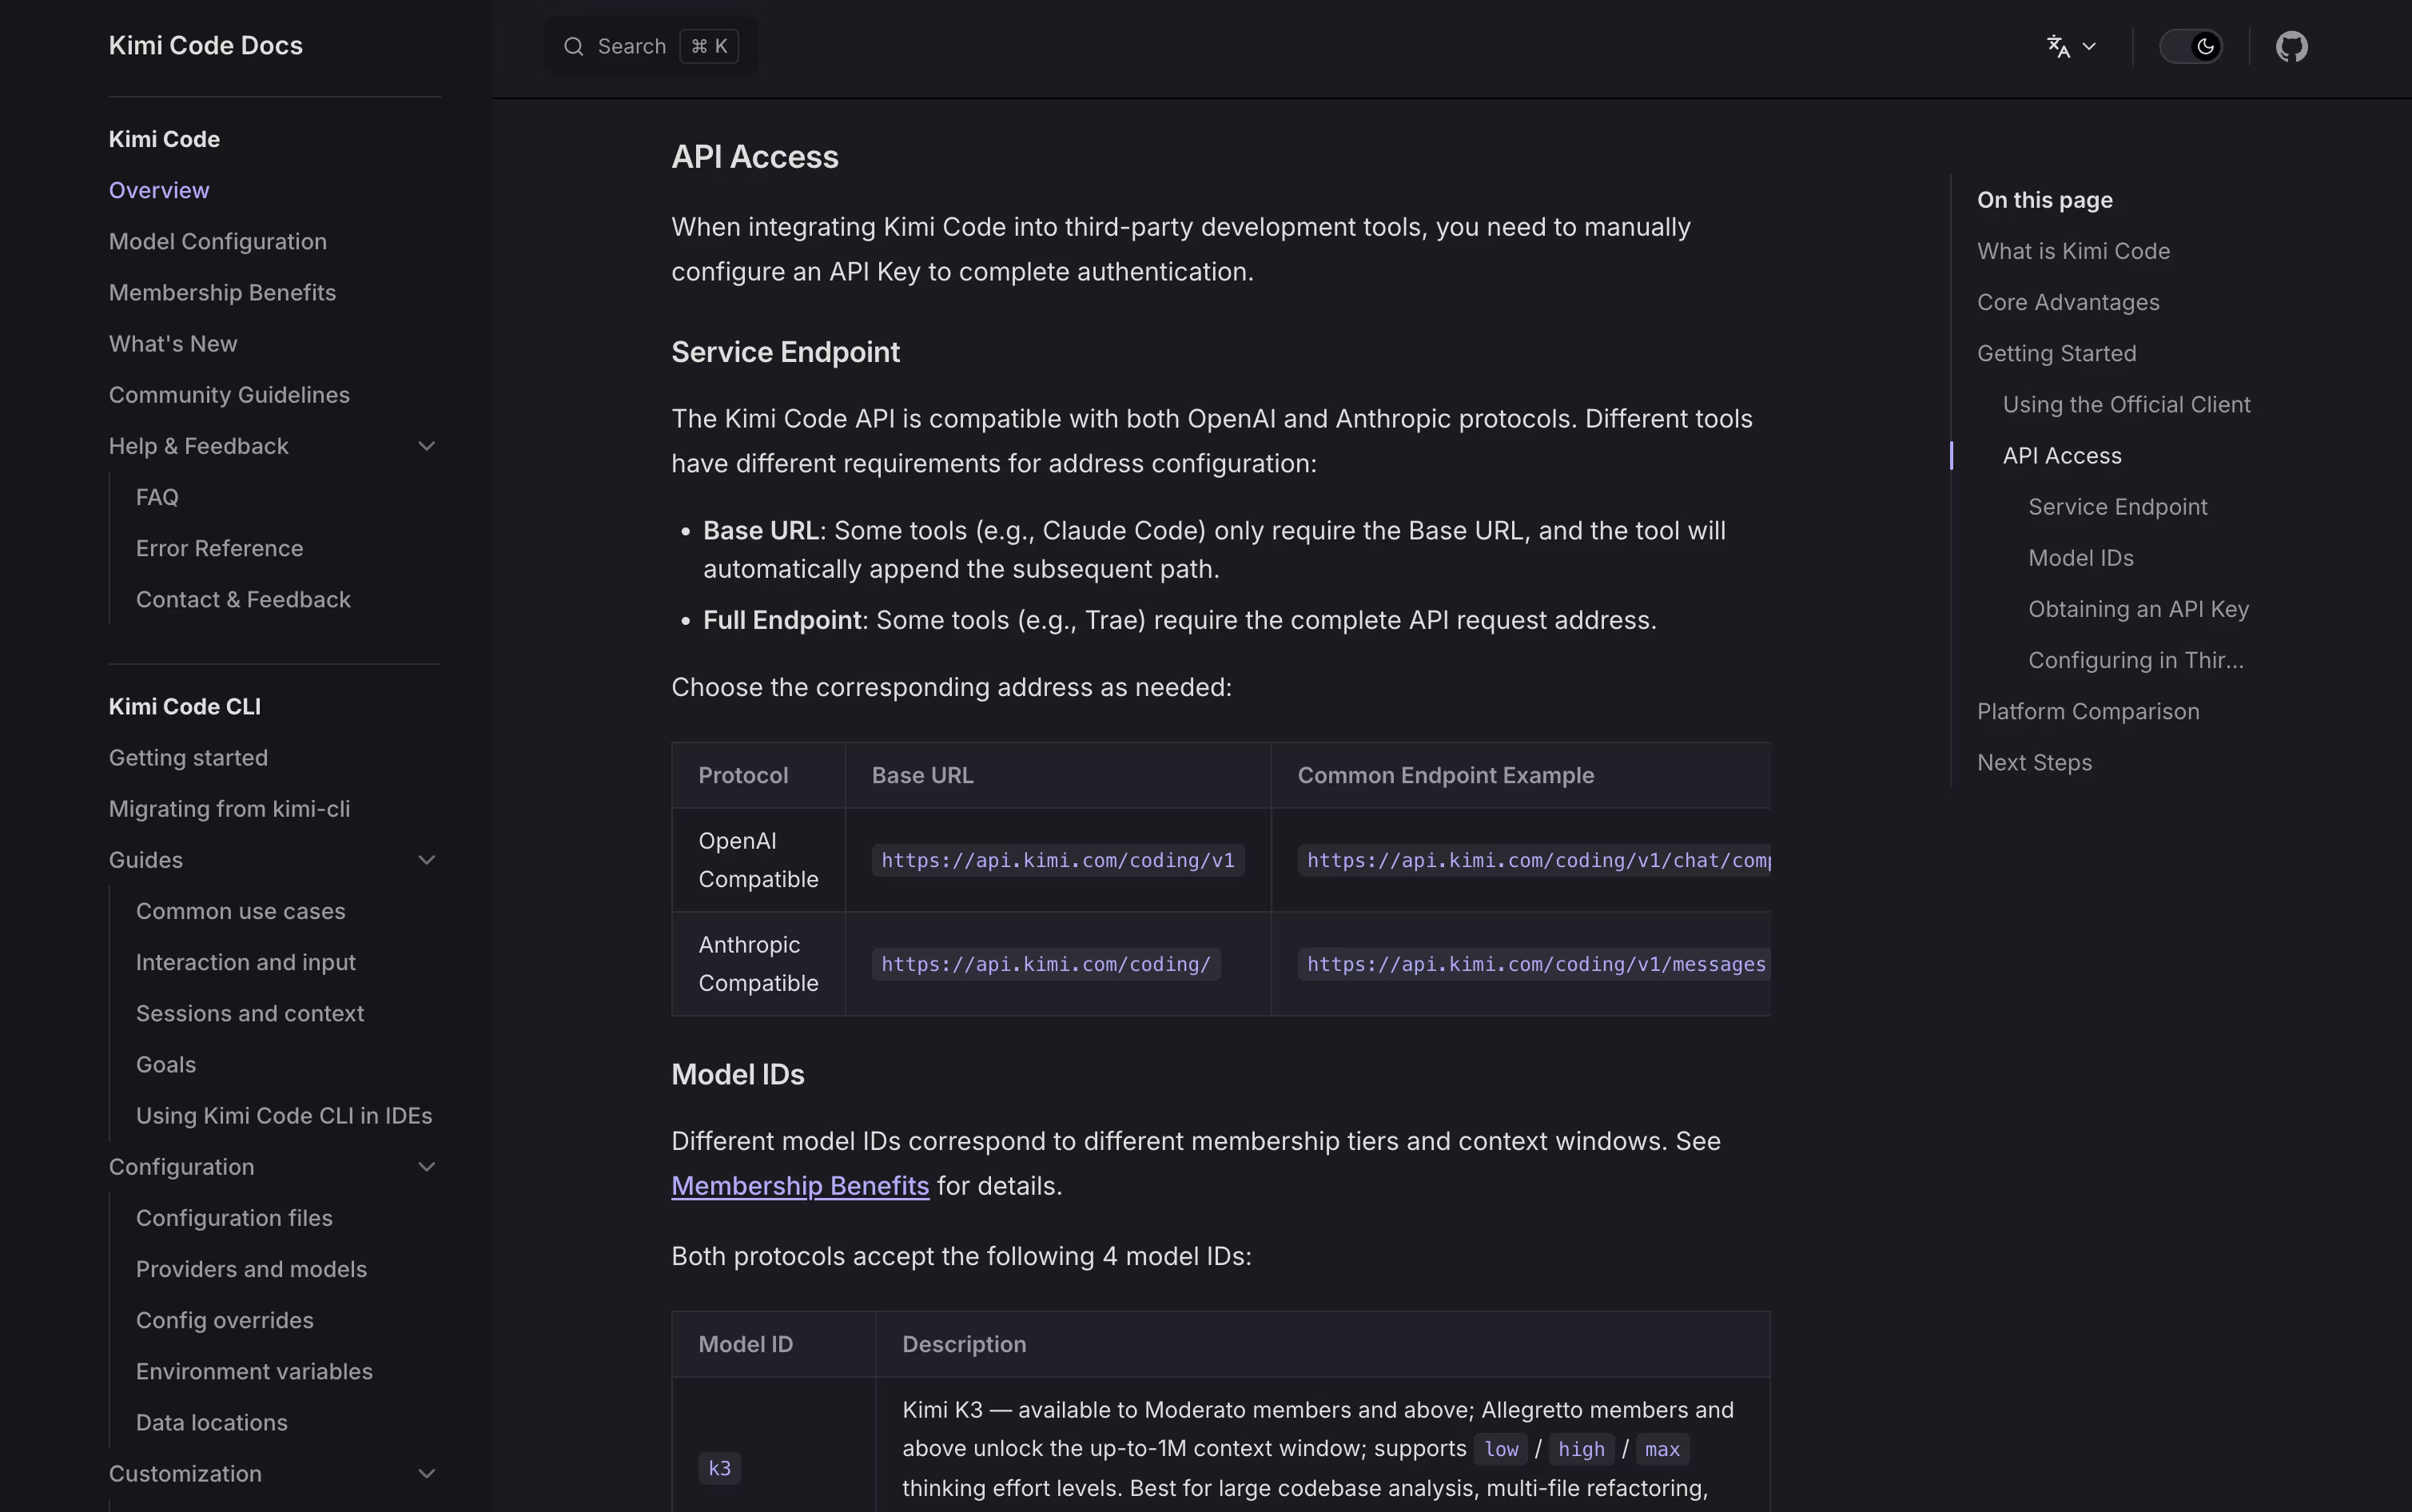
Task: Jump to API Access in outline
Action: click(x=2062, y=455)
